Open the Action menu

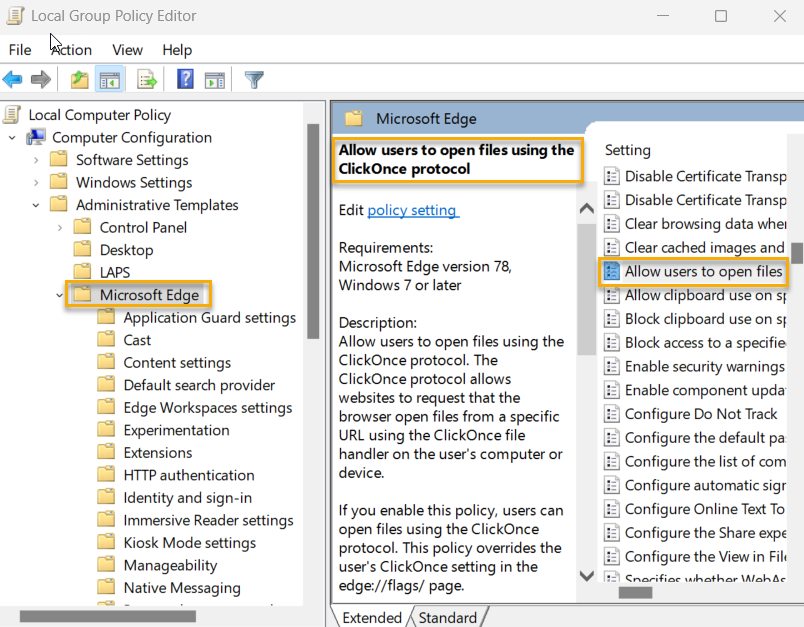click(x=70, y=49)
